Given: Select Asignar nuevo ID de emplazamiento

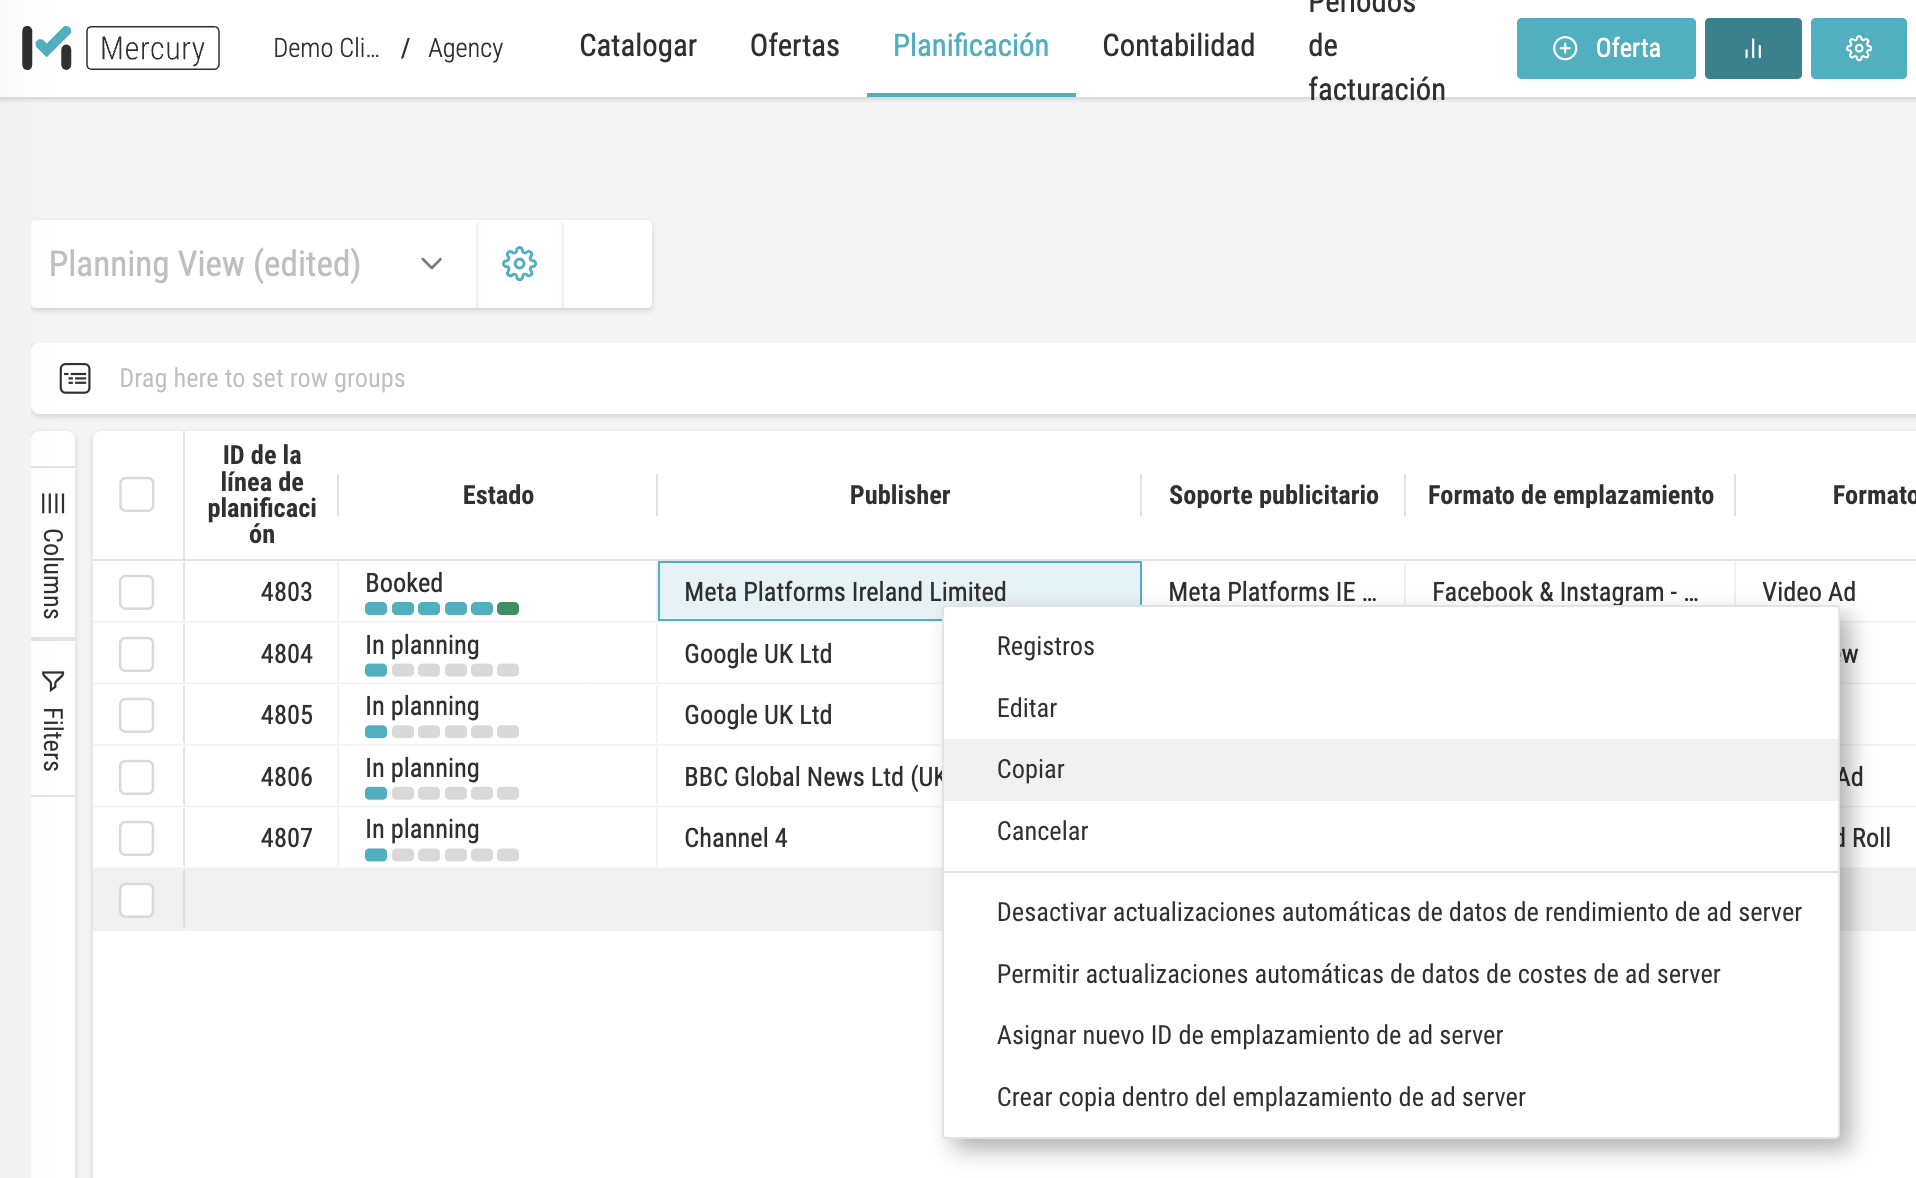Looking at the screenshot, I should 1391,1035.
